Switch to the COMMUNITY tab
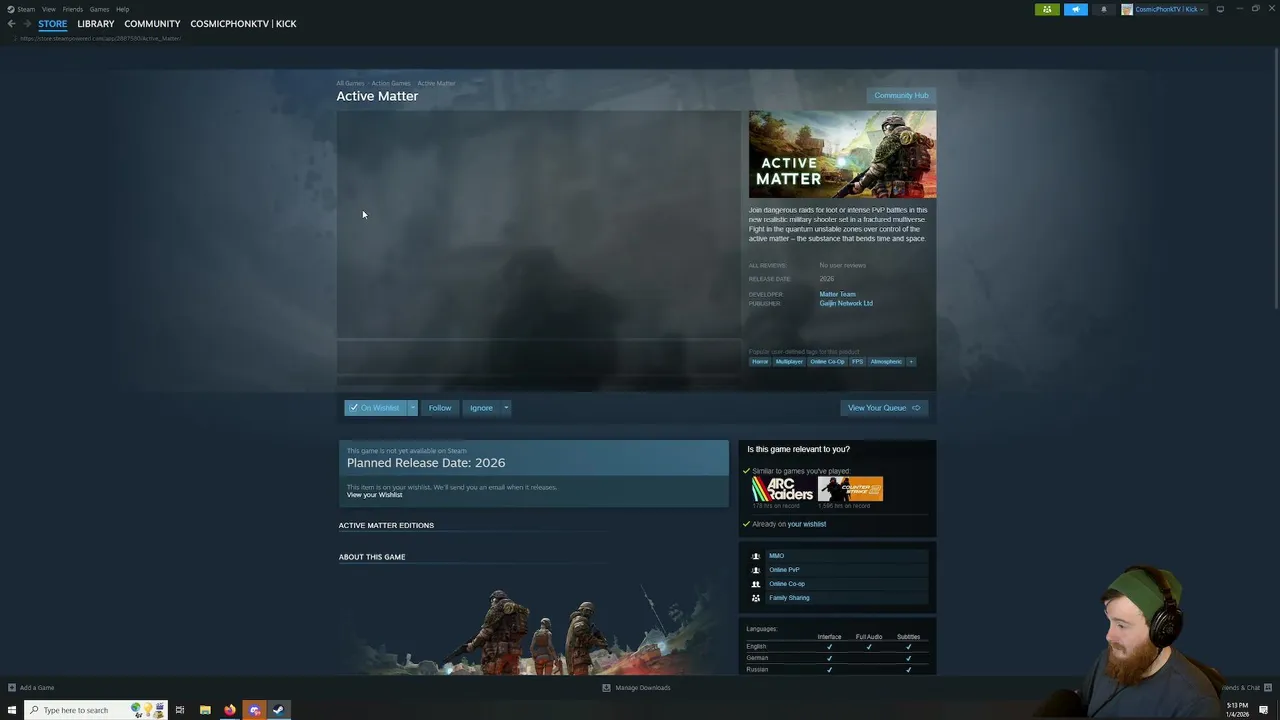 point(152,24)
